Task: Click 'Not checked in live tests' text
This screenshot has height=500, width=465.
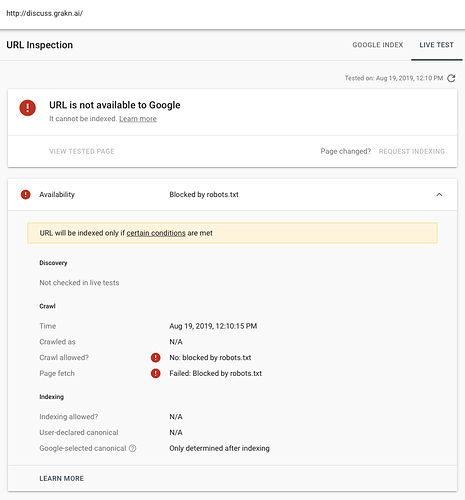Action: (79, 283)
